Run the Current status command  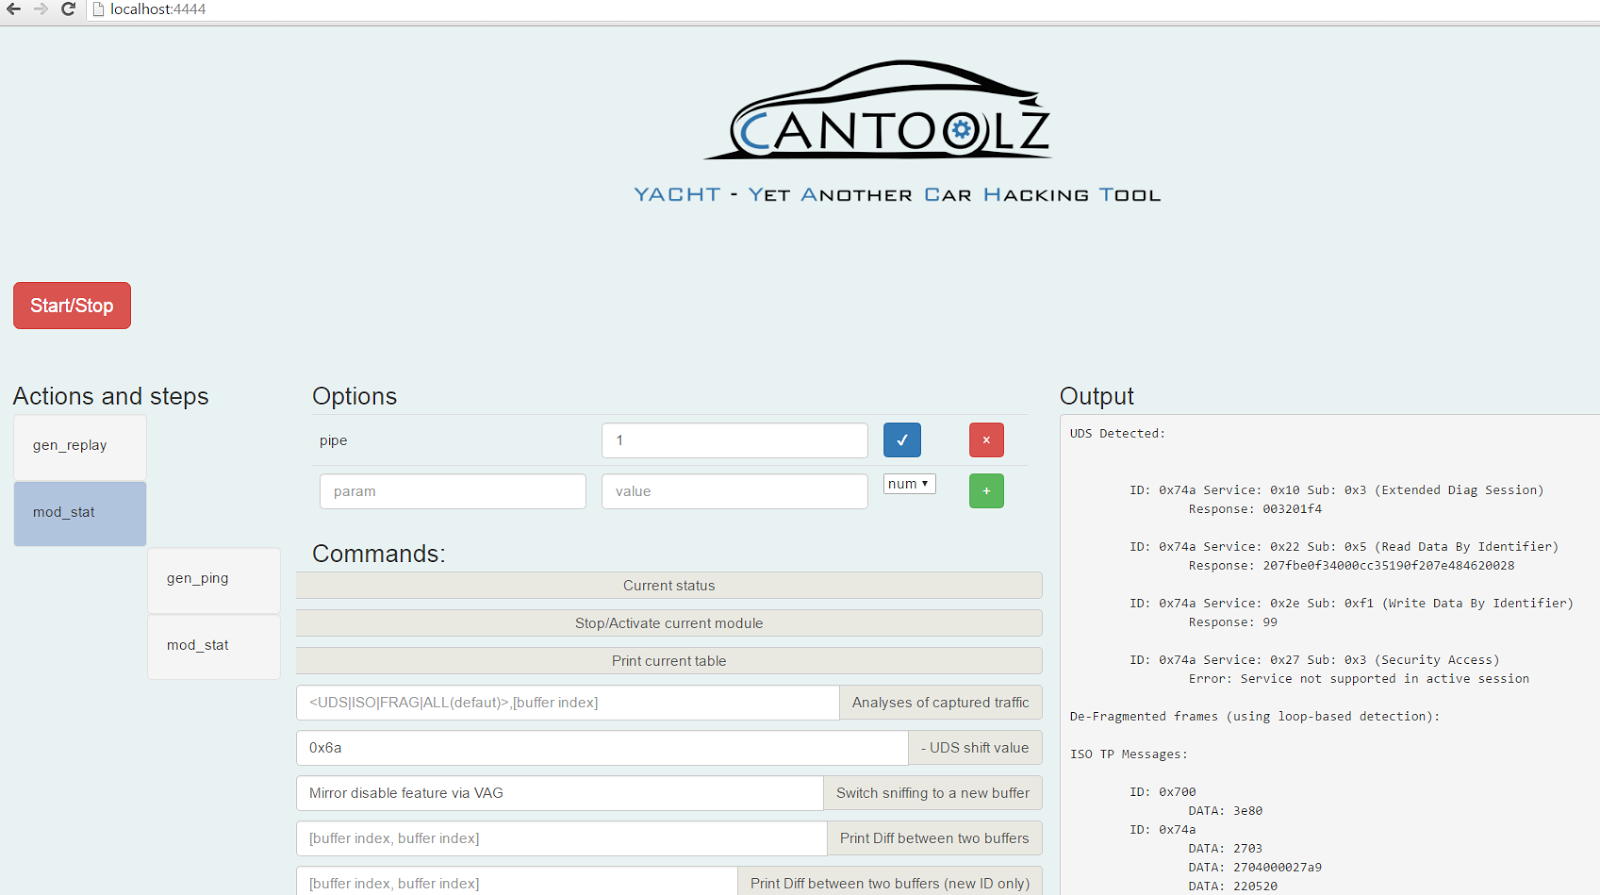pos(669,586)
